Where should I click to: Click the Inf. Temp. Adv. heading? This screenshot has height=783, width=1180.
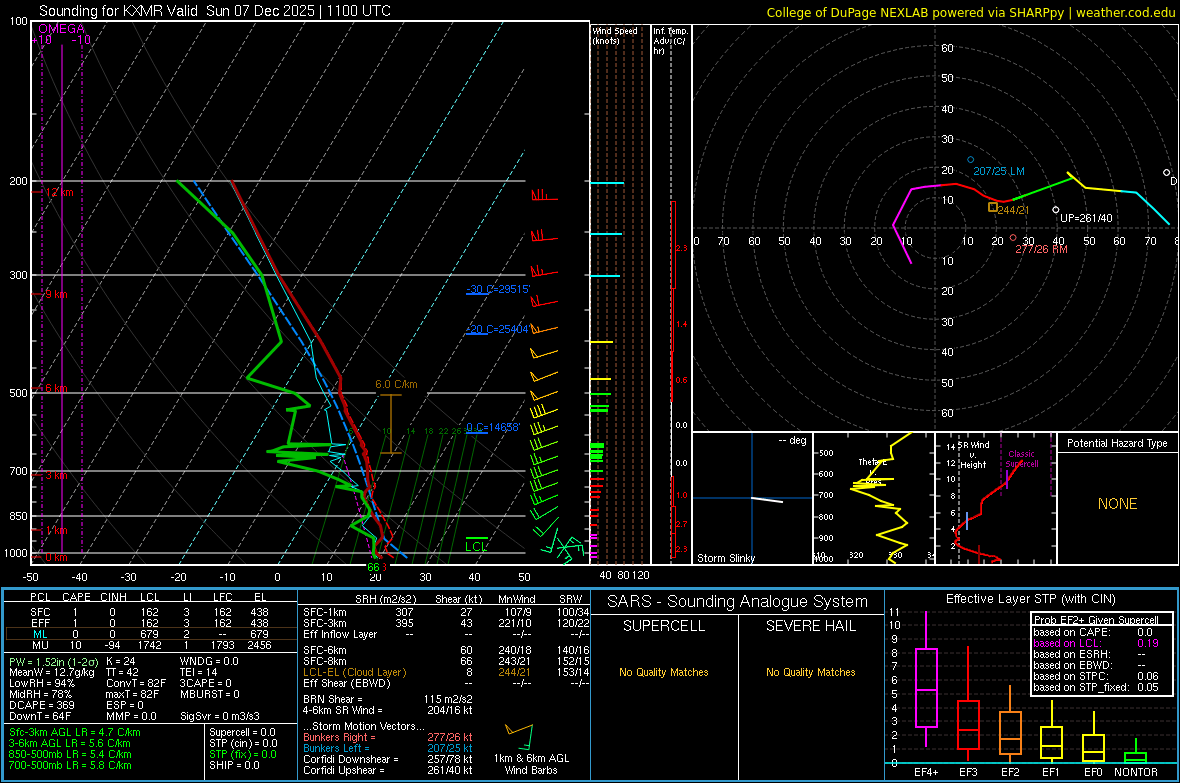pos(670,41)
